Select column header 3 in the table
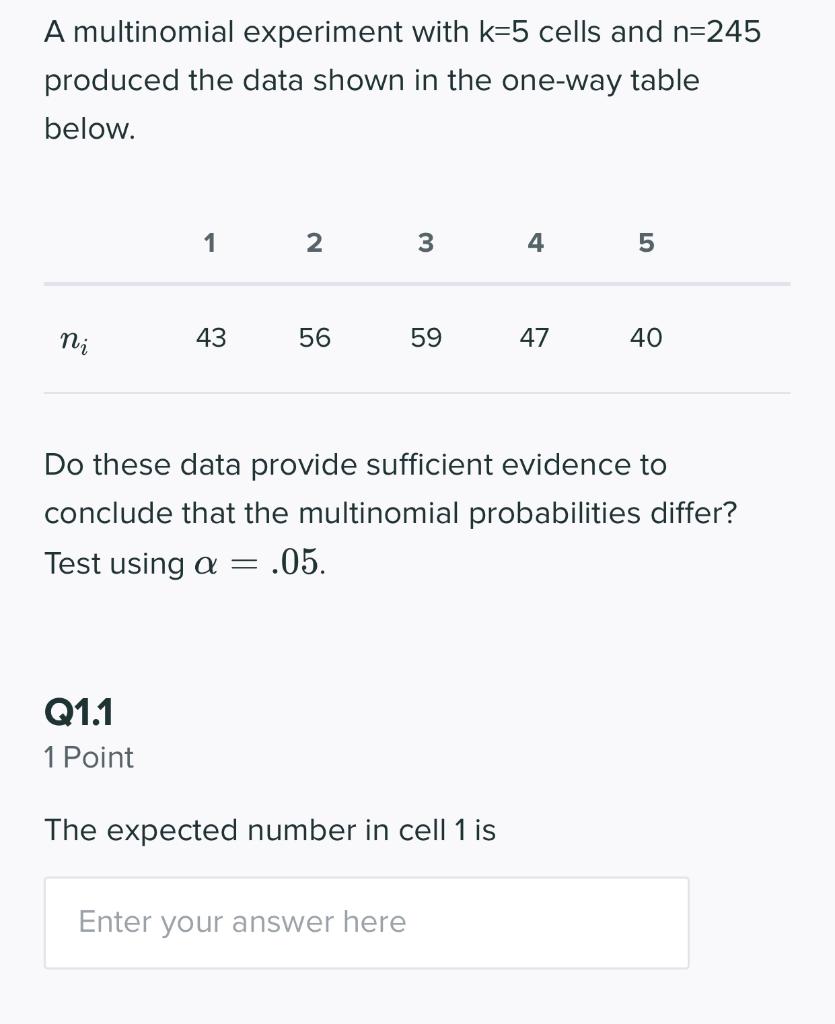Viewport: 835px width, 1024px height. click(x=425, y=243)
